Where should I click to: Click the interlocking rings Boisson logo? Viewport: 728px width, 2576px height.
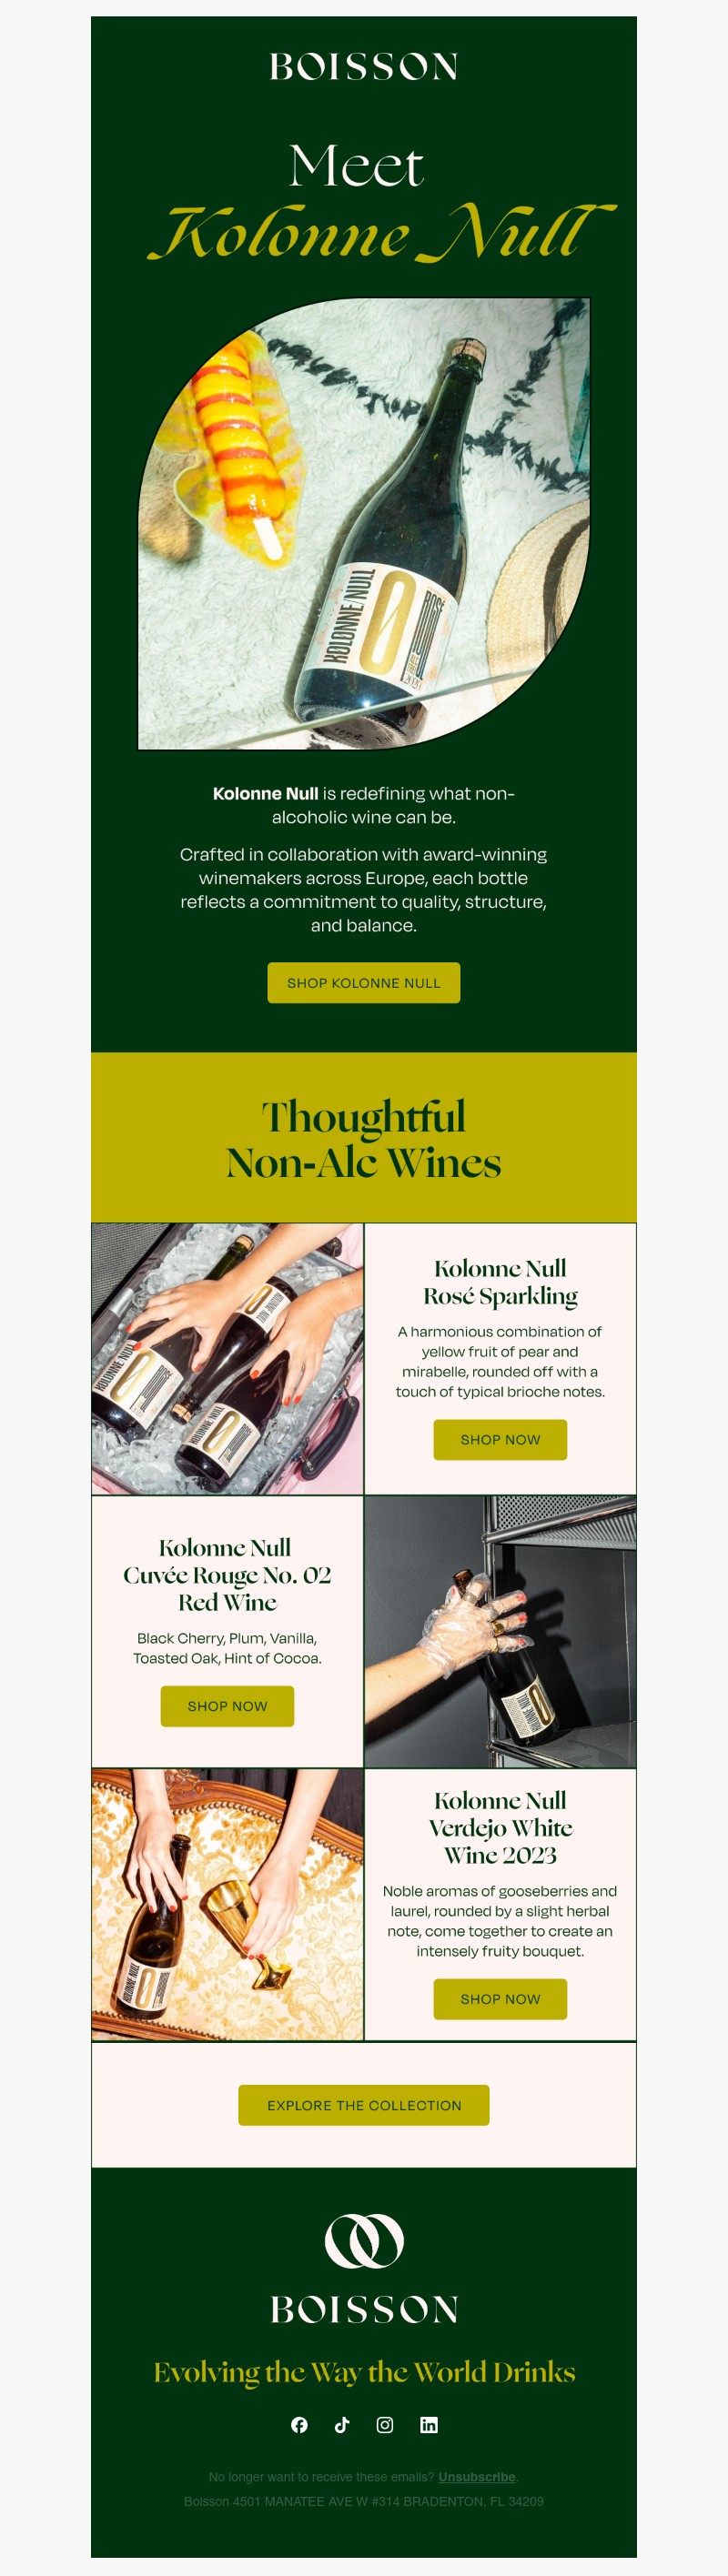[x=364, y=2241]
